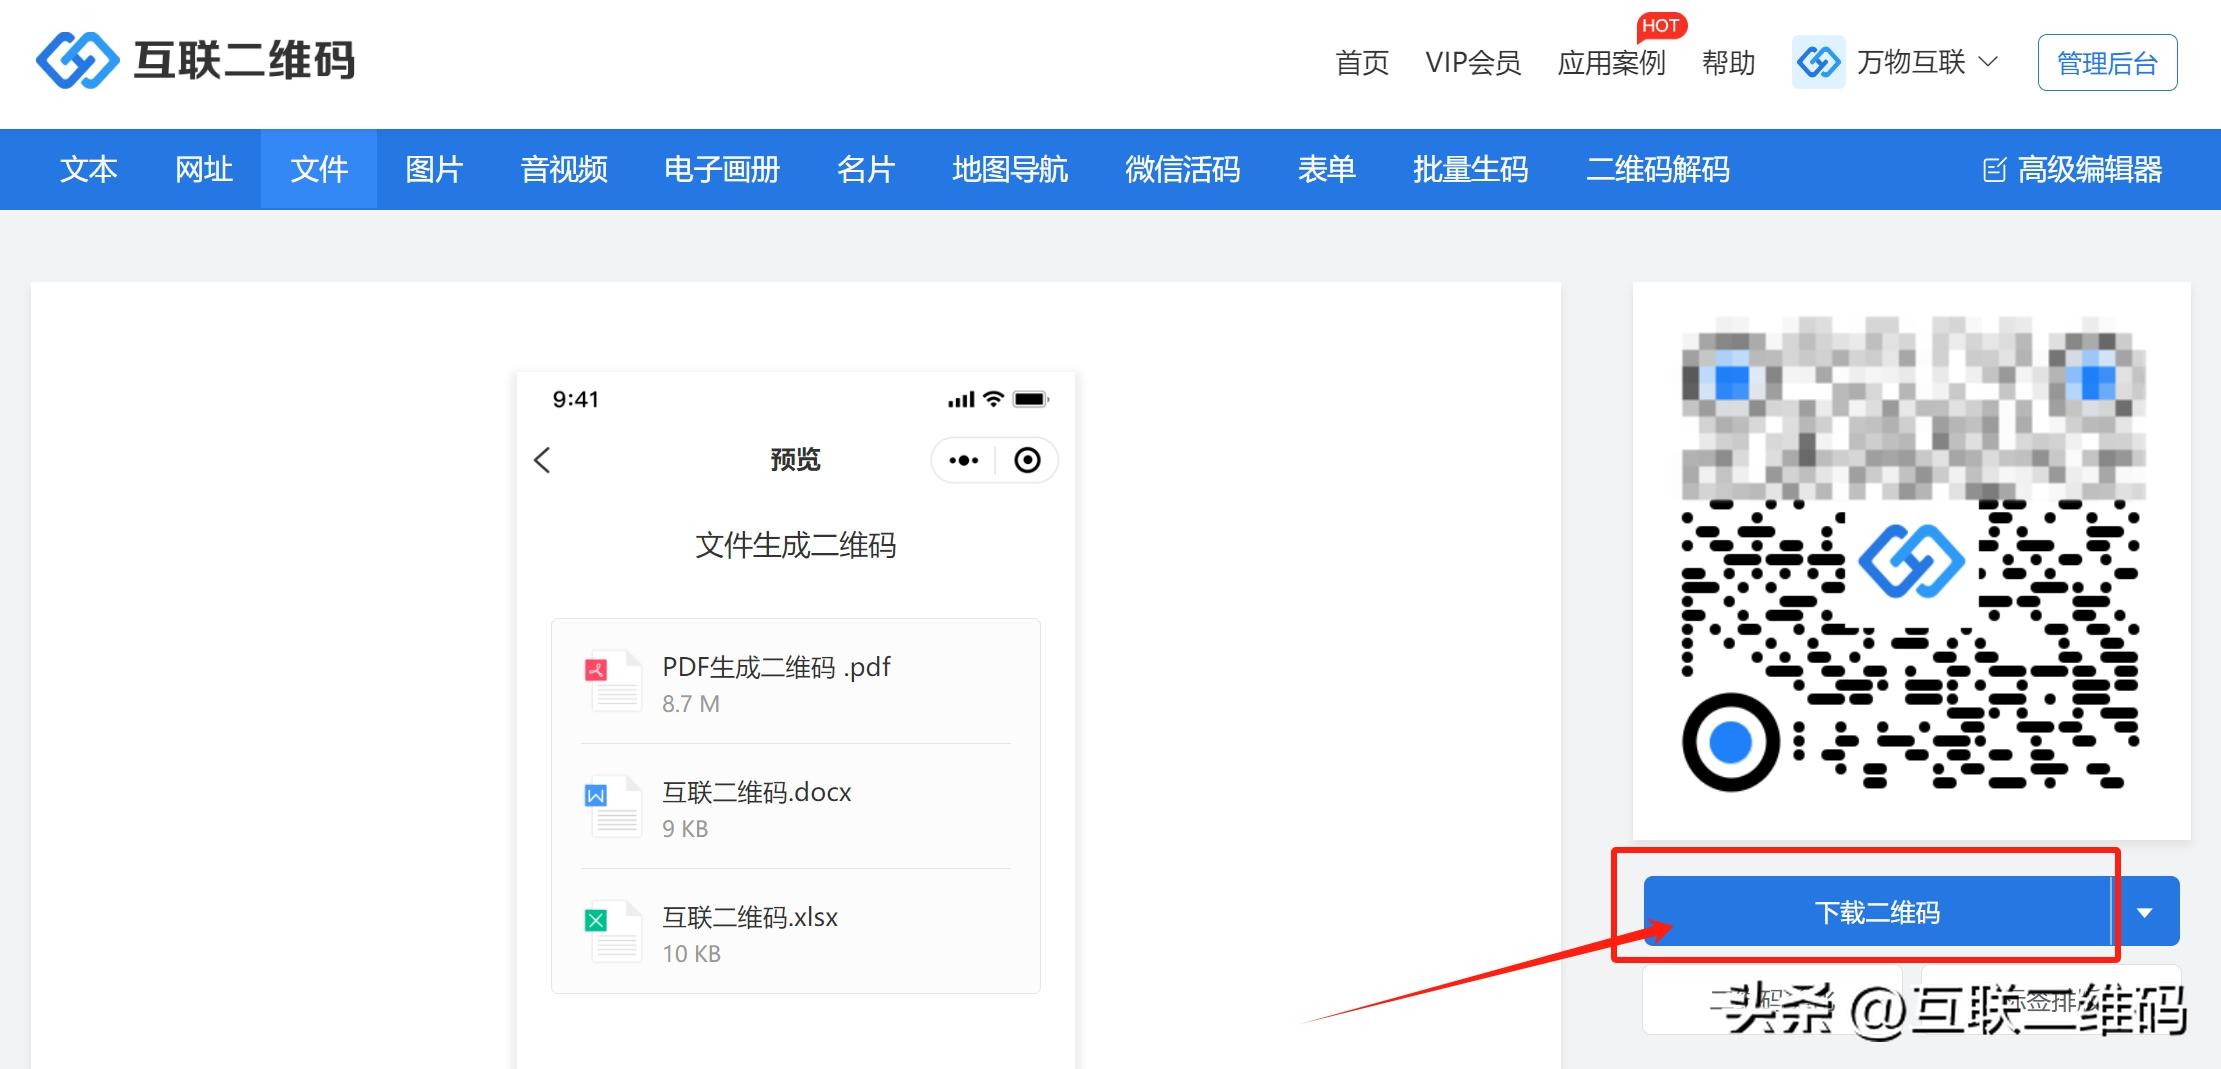
Task: Click the circular target icon in preview
Action: 1027,460
